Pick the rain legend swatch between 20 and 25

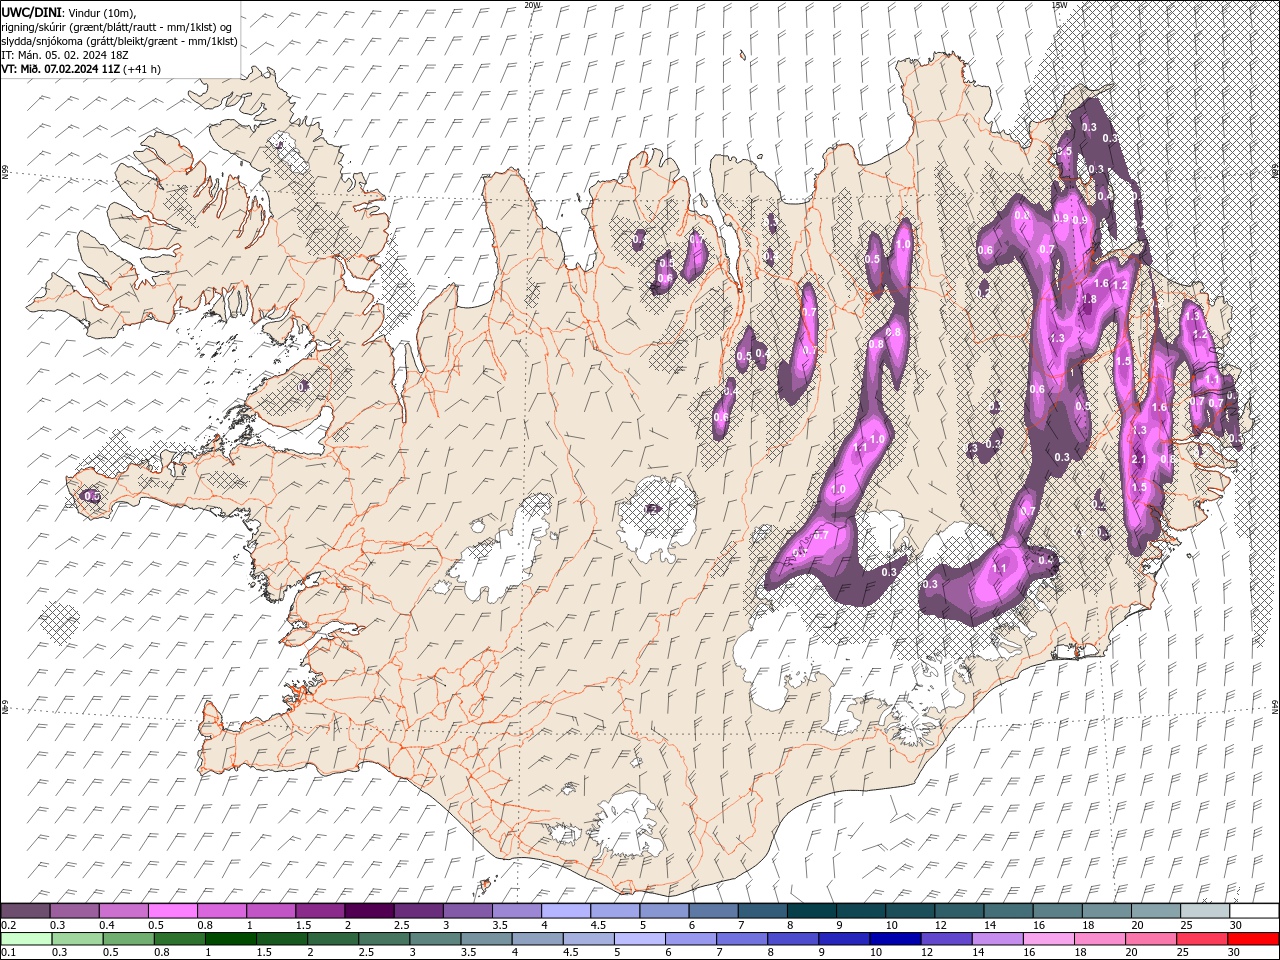(1150, 939)
